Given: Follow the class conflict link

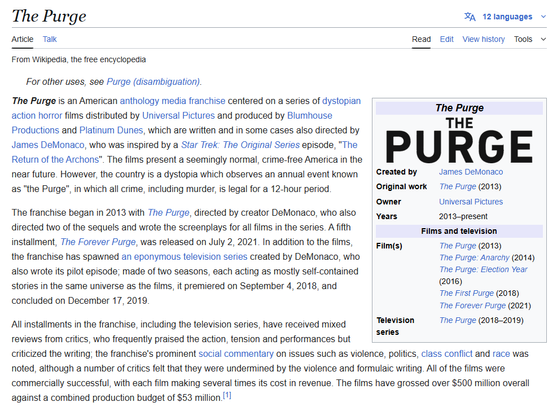Looking at the screenshot, I should click(x=447, y=354).
